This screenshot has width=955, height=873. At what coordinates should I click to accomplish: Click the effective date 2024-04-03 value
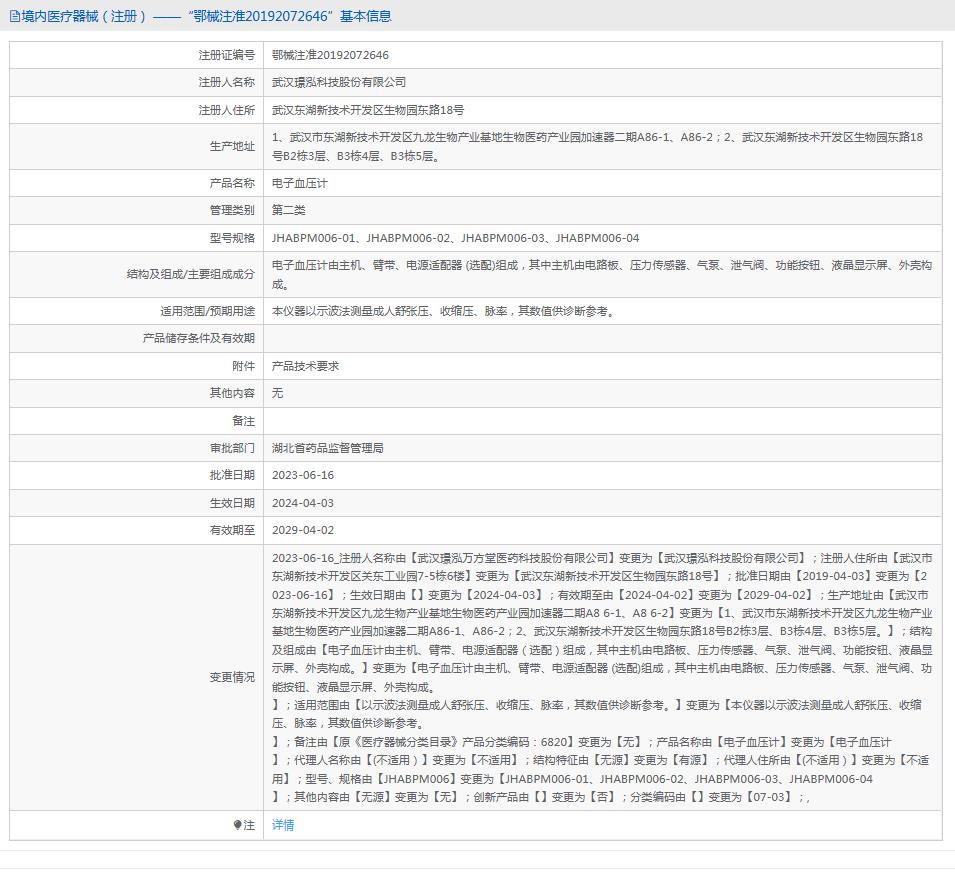coord(302,503)
